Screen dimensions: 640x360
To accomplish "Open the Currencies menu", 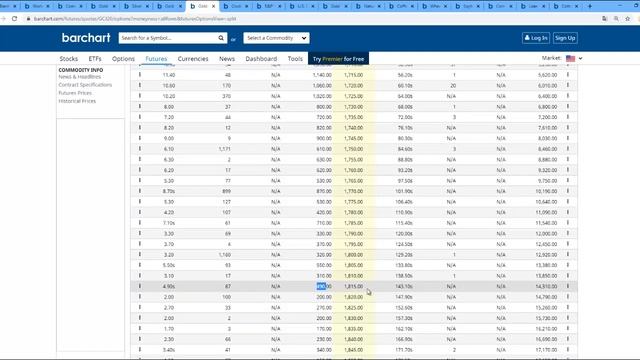I will tap(193, 59).
